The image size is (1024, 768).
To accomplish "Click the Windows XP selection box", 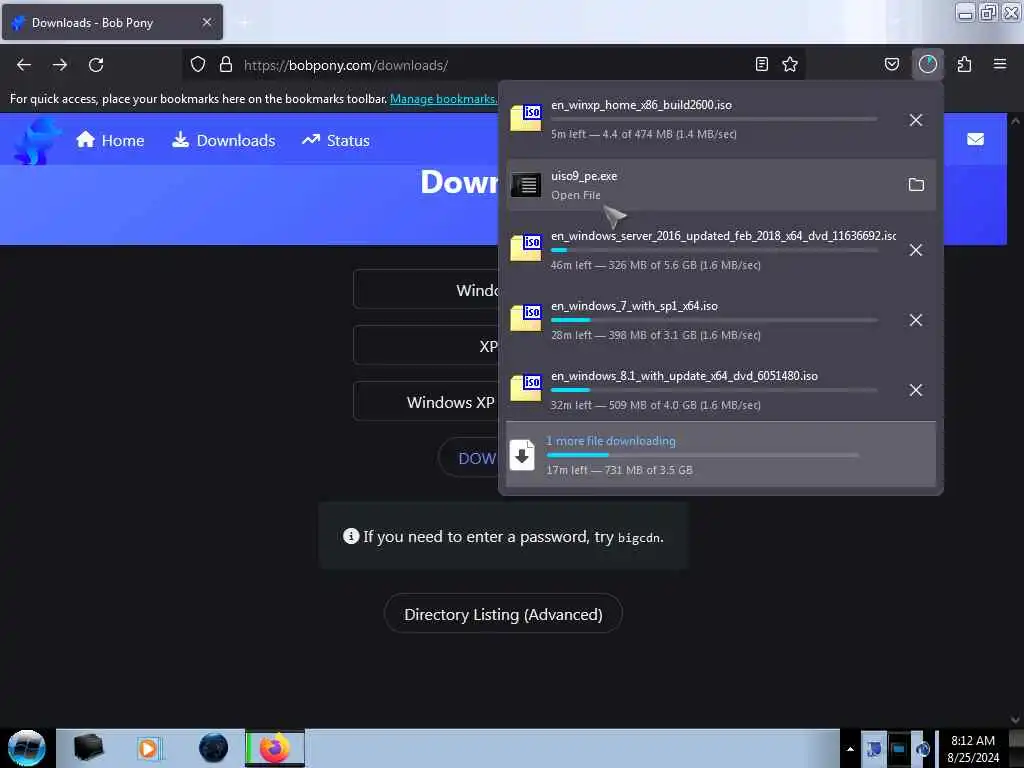I will [426, 402].
